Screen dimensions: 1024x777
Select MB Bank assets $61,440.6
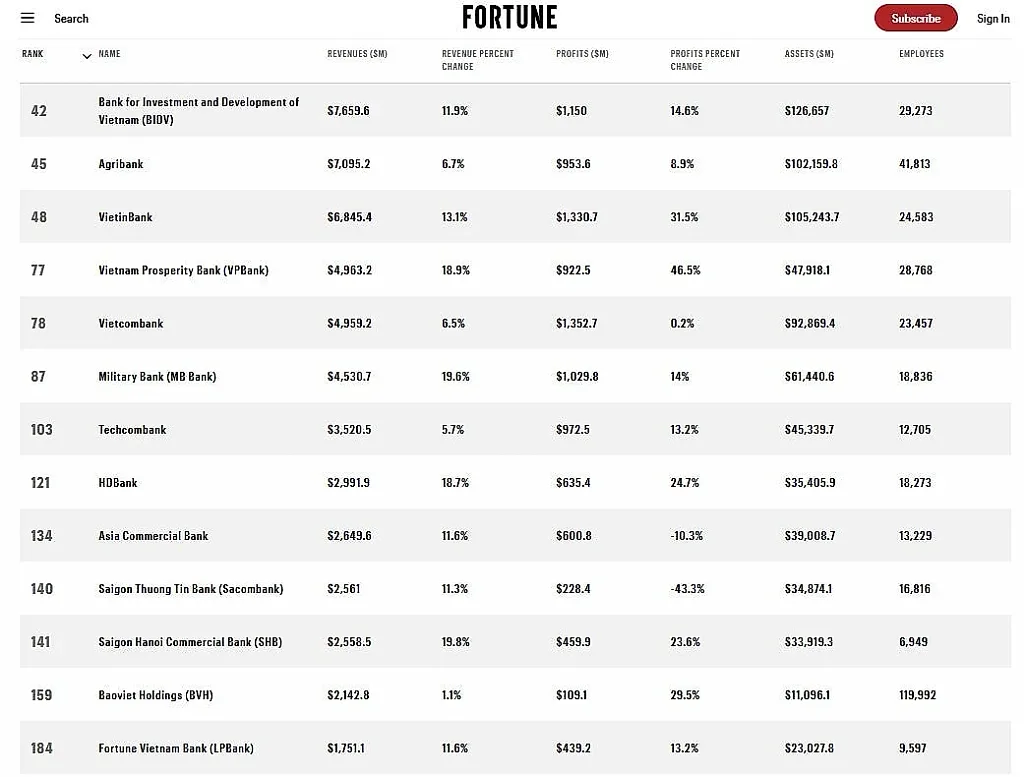(x=809, y=377)
